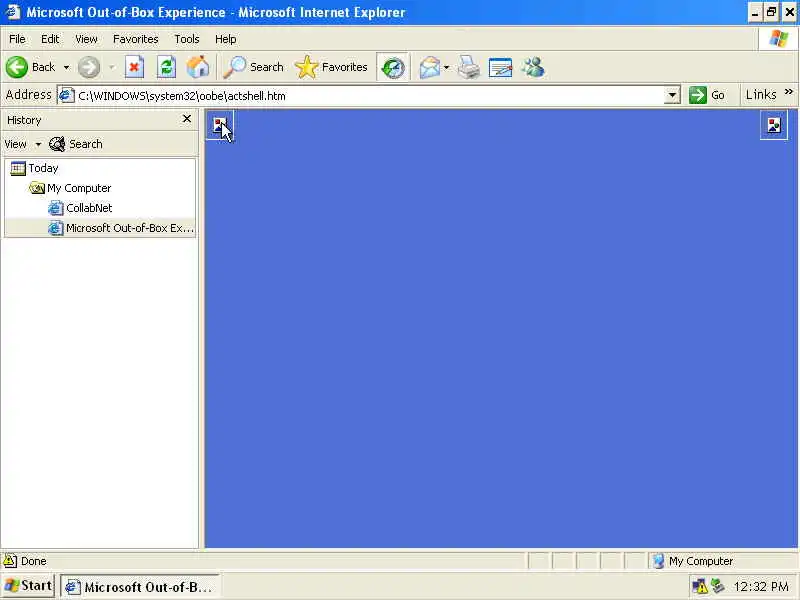Screen dimensions: 800x600
Task: Close the History side panel
Action: [187, 119]
